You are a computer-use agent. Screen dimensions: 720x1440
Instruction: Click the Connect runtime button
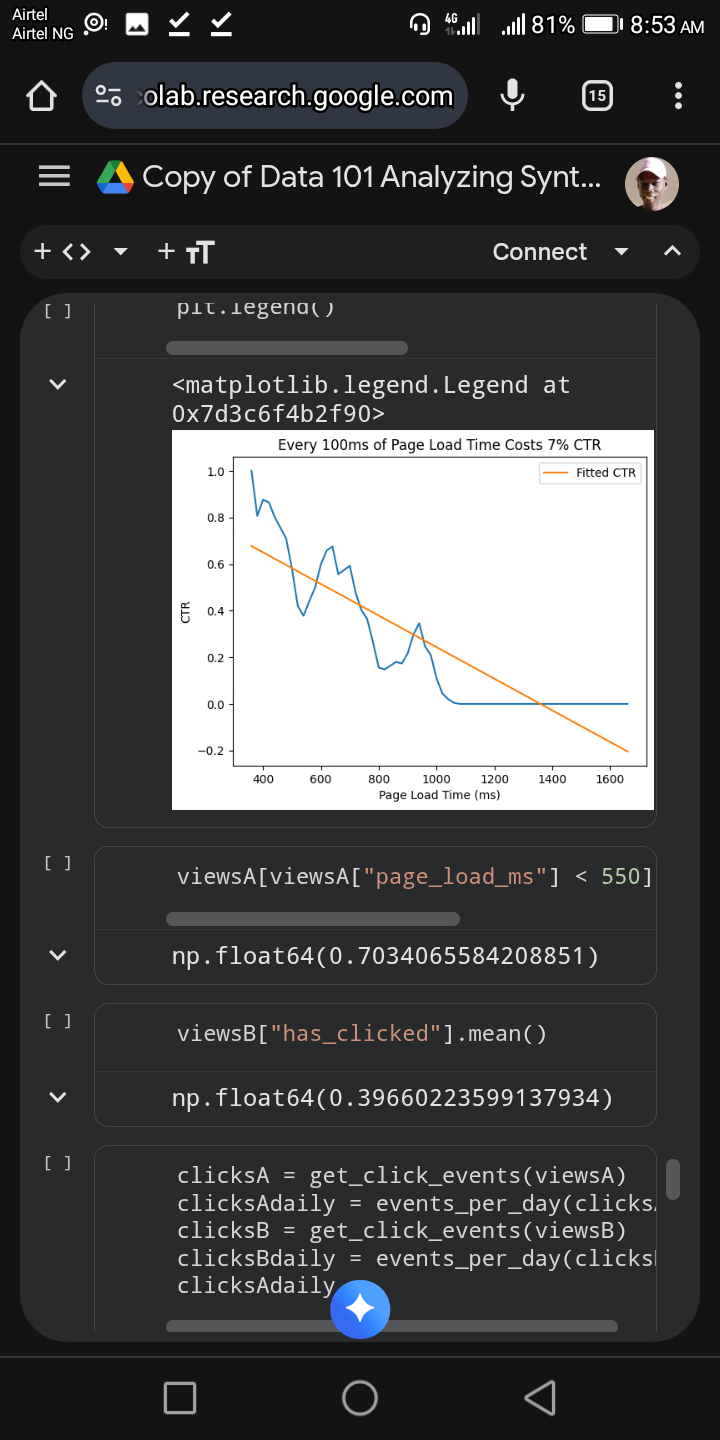[x=540, y=252]
